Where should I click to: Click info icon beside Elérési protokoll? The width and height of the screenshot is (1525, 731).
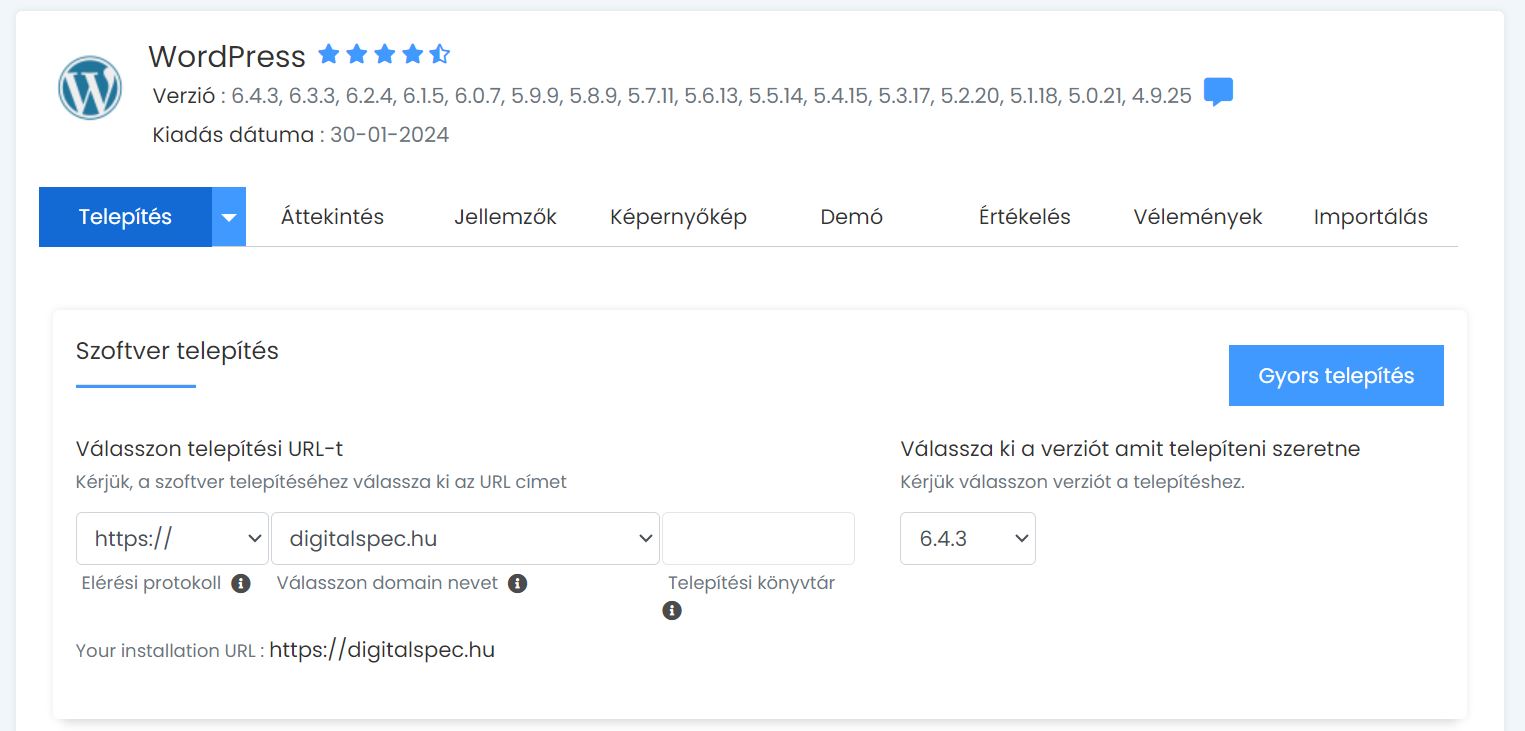click(240, 583)
